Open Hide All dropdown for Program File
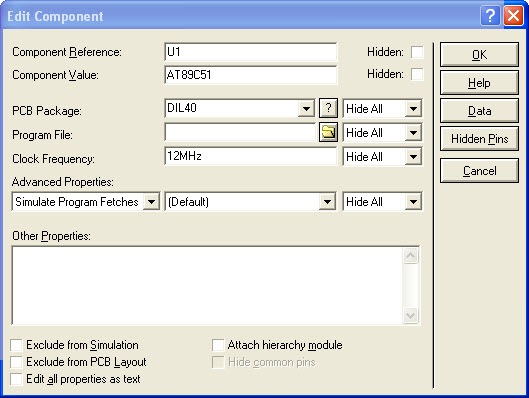This screenshot has height=398, width=529. (x=413, y=133)
